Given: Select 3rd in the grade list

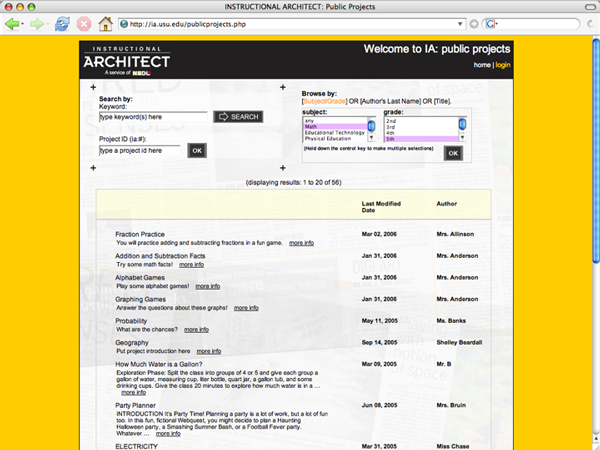Looking at the screenshot, I should (x=422, y=127).
